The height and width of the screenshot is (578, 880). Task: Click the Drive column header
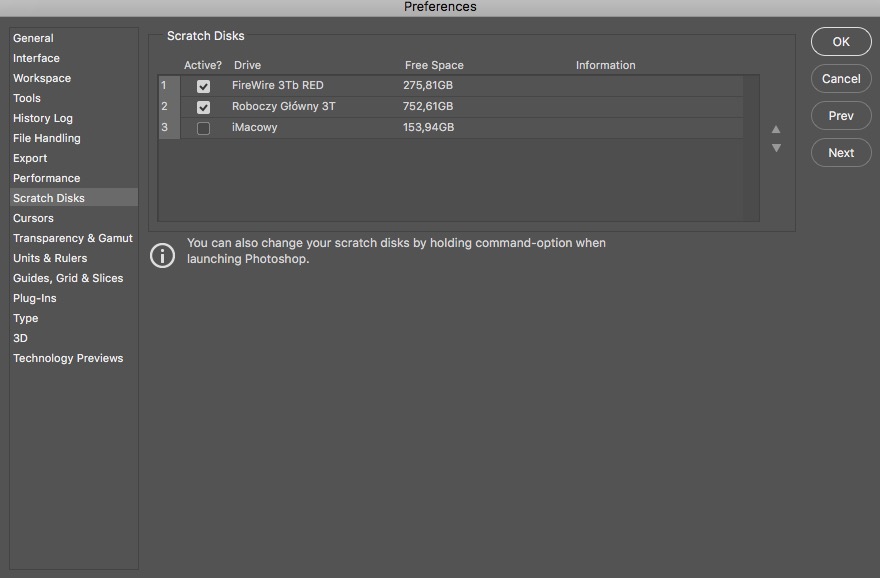tap(248, 65)
